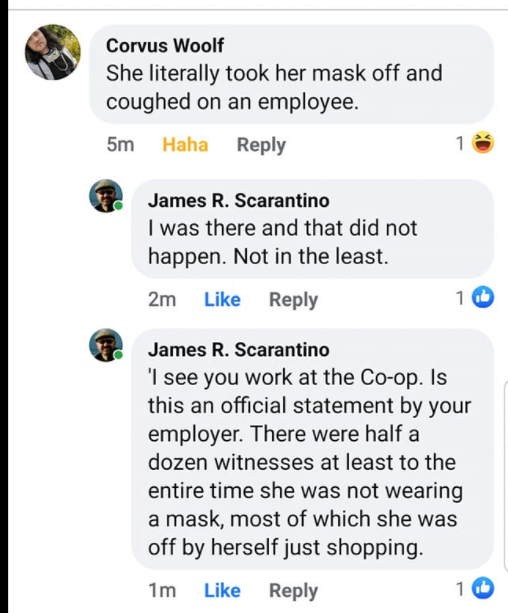508x613 pixels.
Task: Reply to Corvus Woolf's comment
Action: coord(261,145)
